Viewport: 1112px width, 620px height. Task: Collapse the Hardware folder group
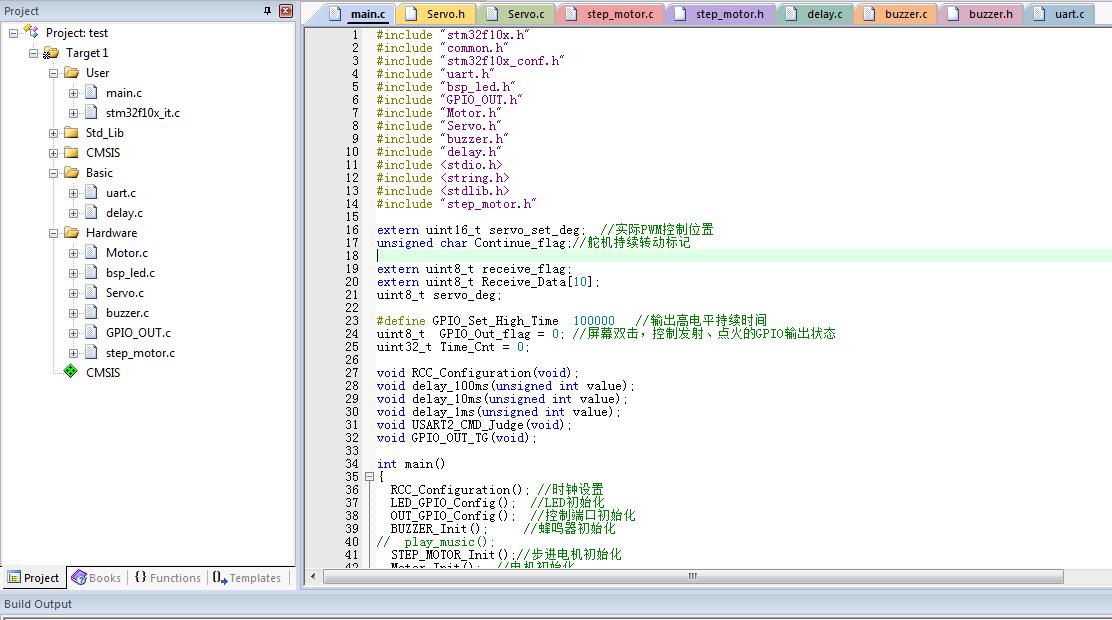pyautogui.click(x=53, y=233)
